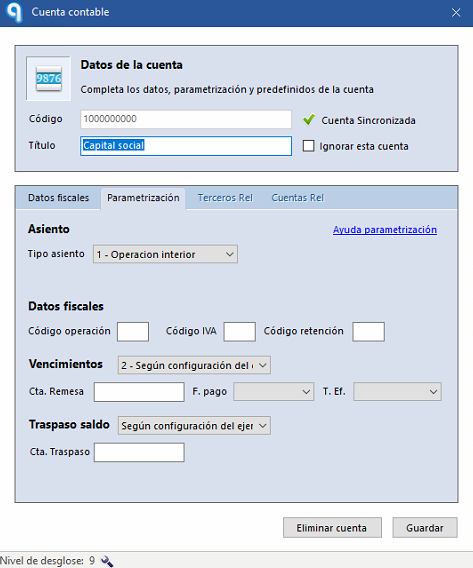Screen dimensions: 473x568
Task: Click the Eliminar cuenta button
Action: (332, 528)
